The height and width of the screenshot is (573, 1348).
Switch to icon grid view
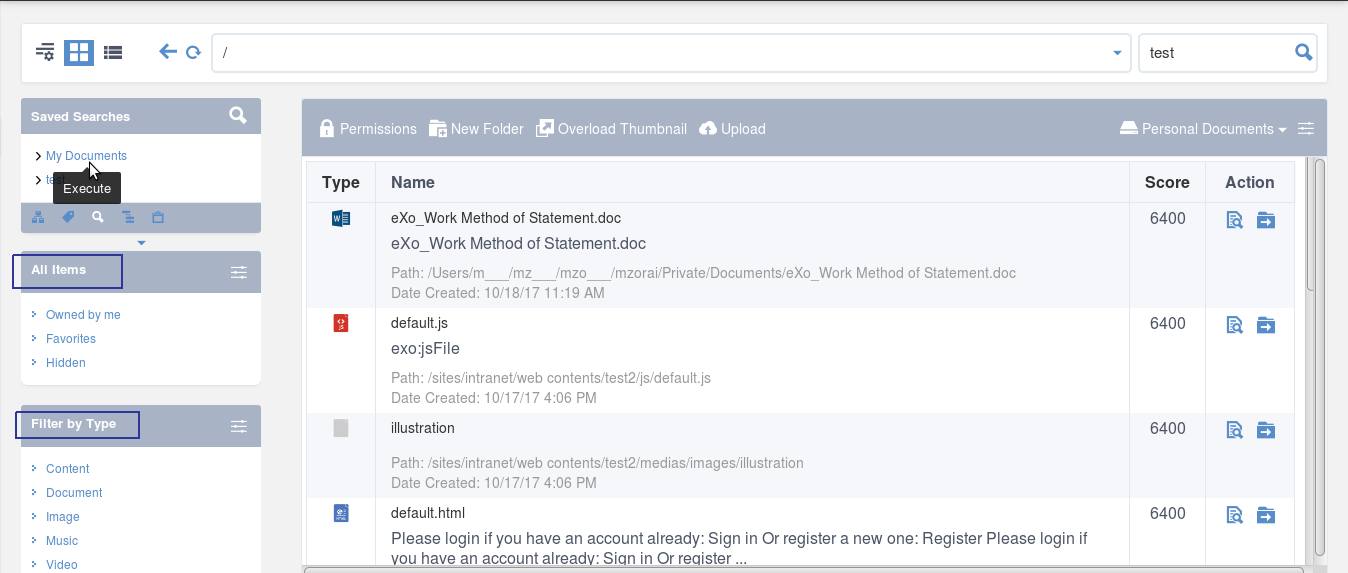point(79,52)
